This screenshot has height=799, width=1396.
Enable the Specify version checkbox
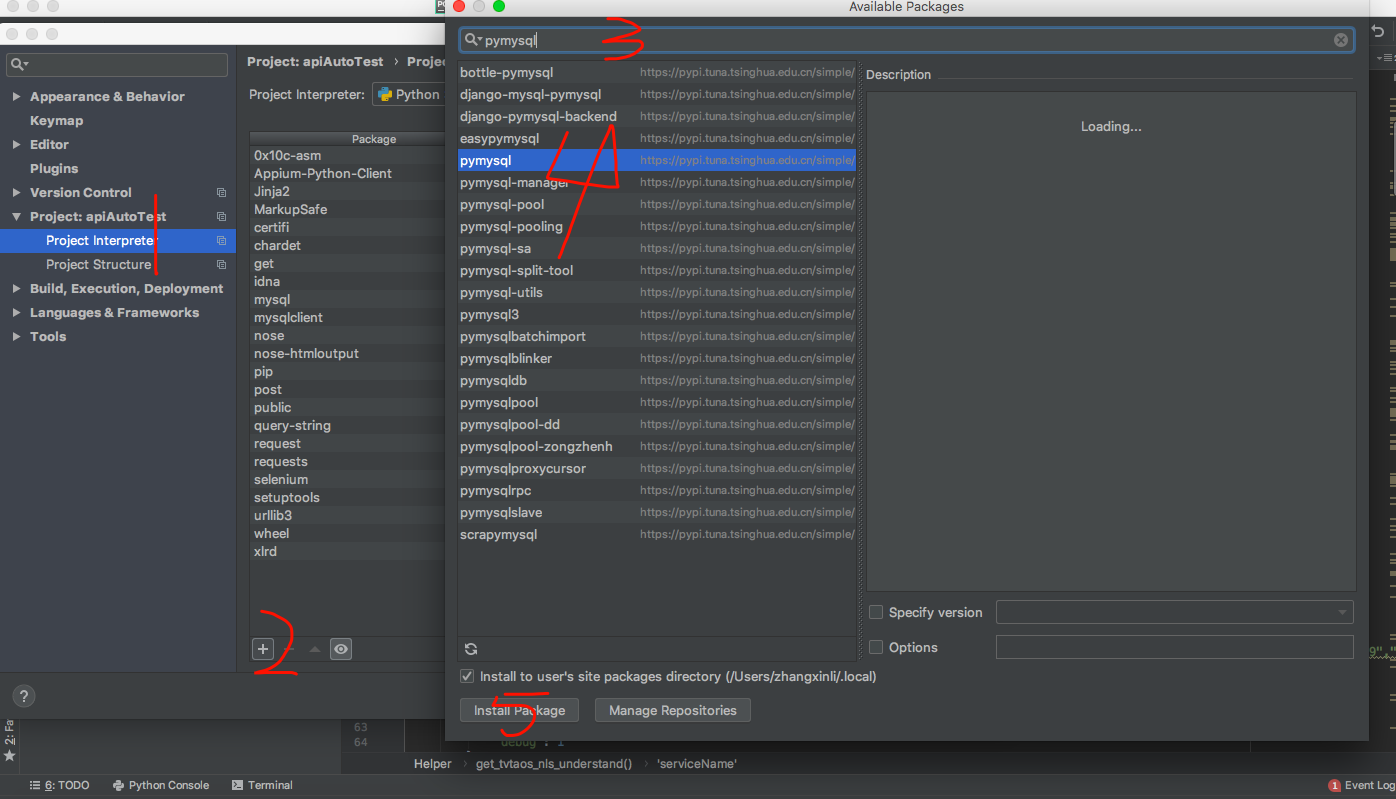[876, 612]
